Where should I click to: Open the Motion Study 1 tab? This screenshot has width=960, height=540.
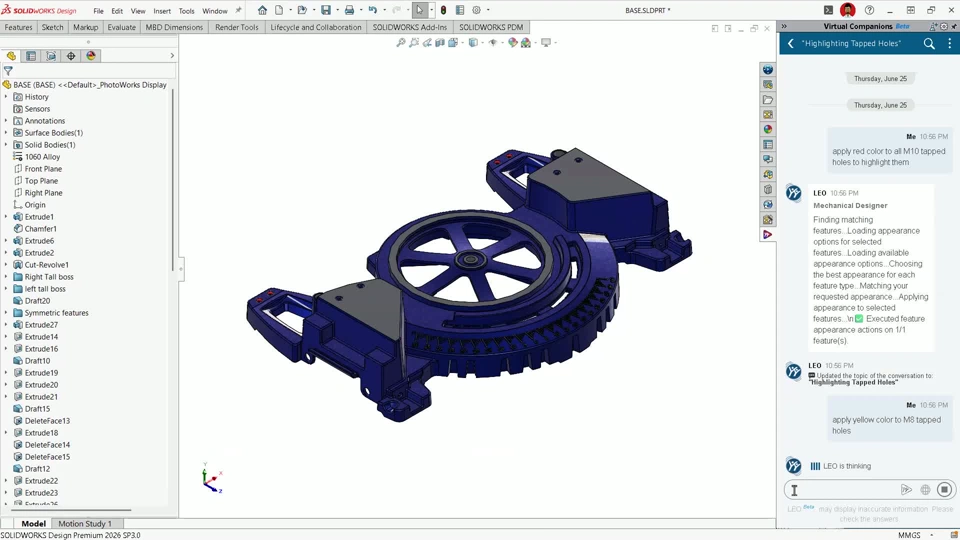pos(84,523)
